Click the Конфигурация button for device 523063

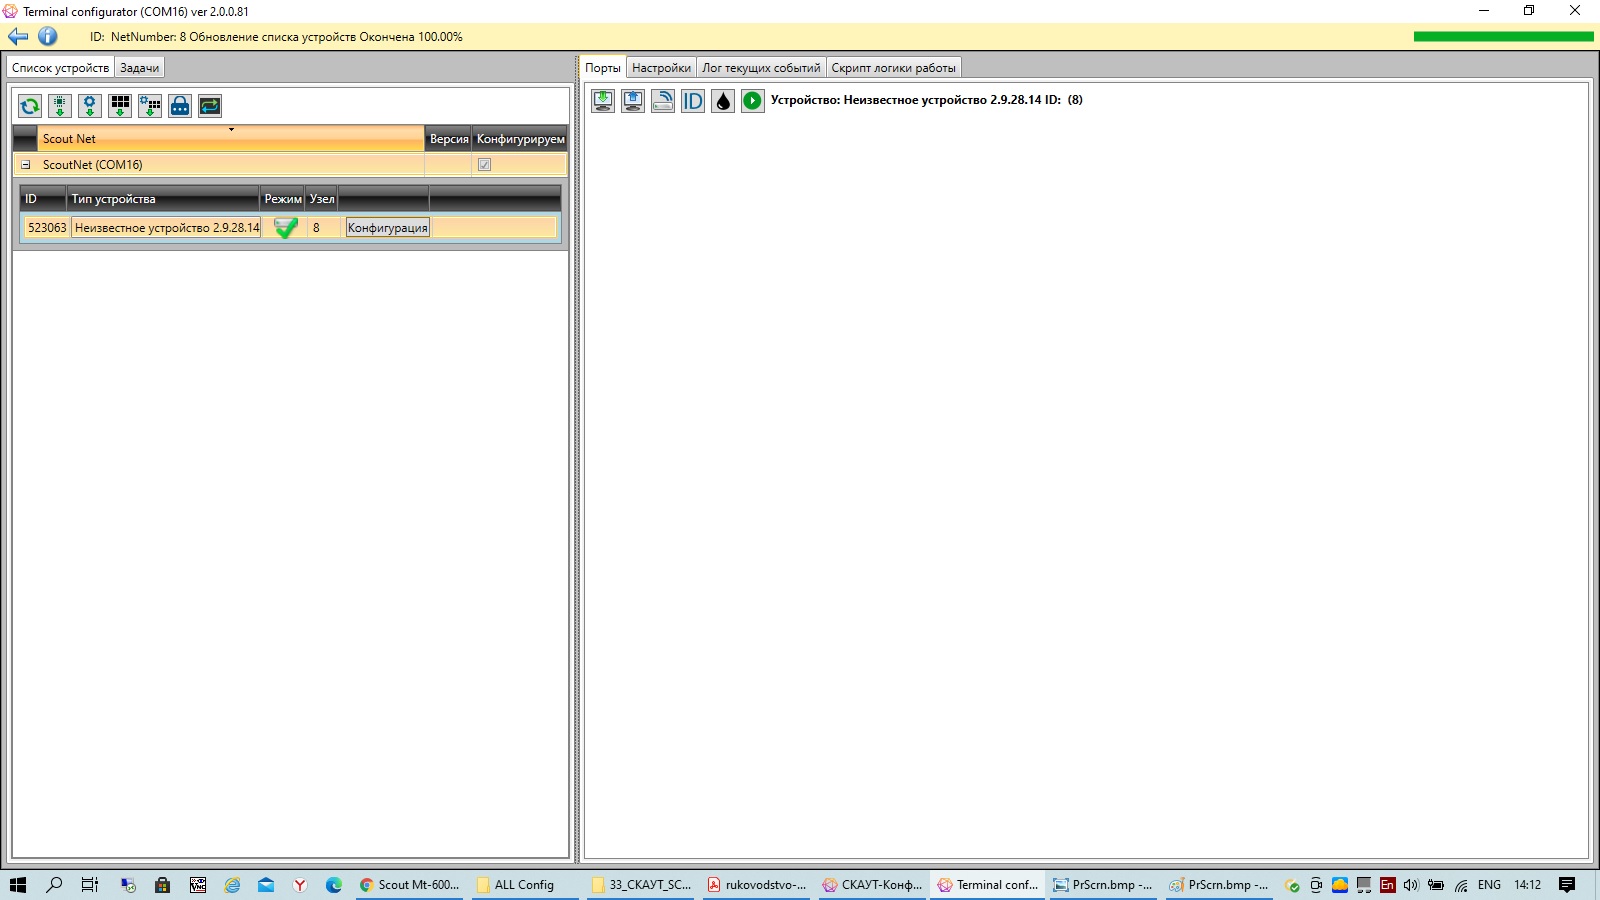coord(387,228)
